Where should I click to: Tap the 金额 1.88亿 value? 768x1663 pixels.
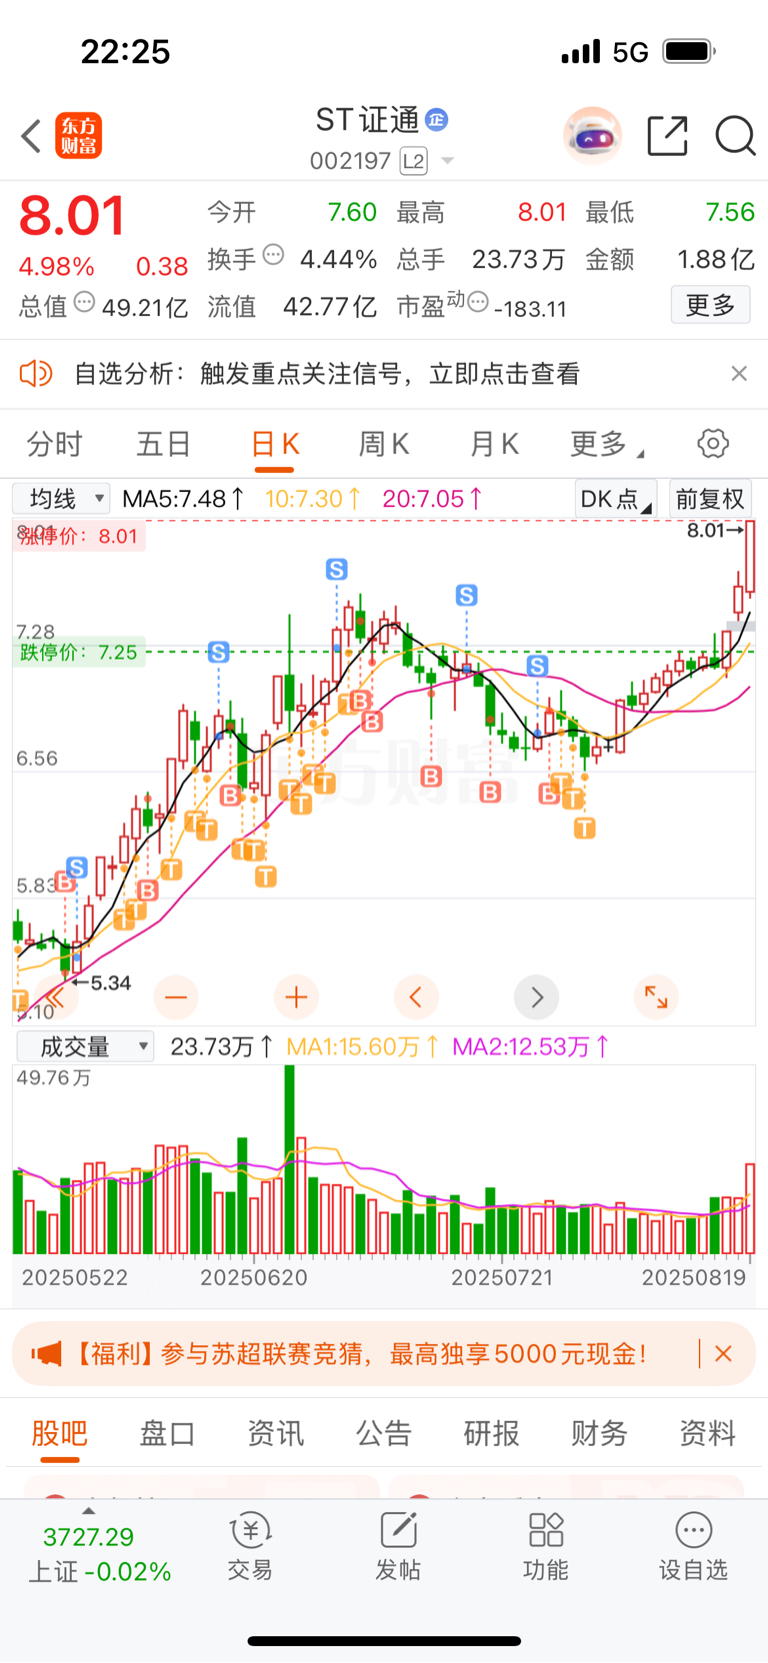[716, 260]
